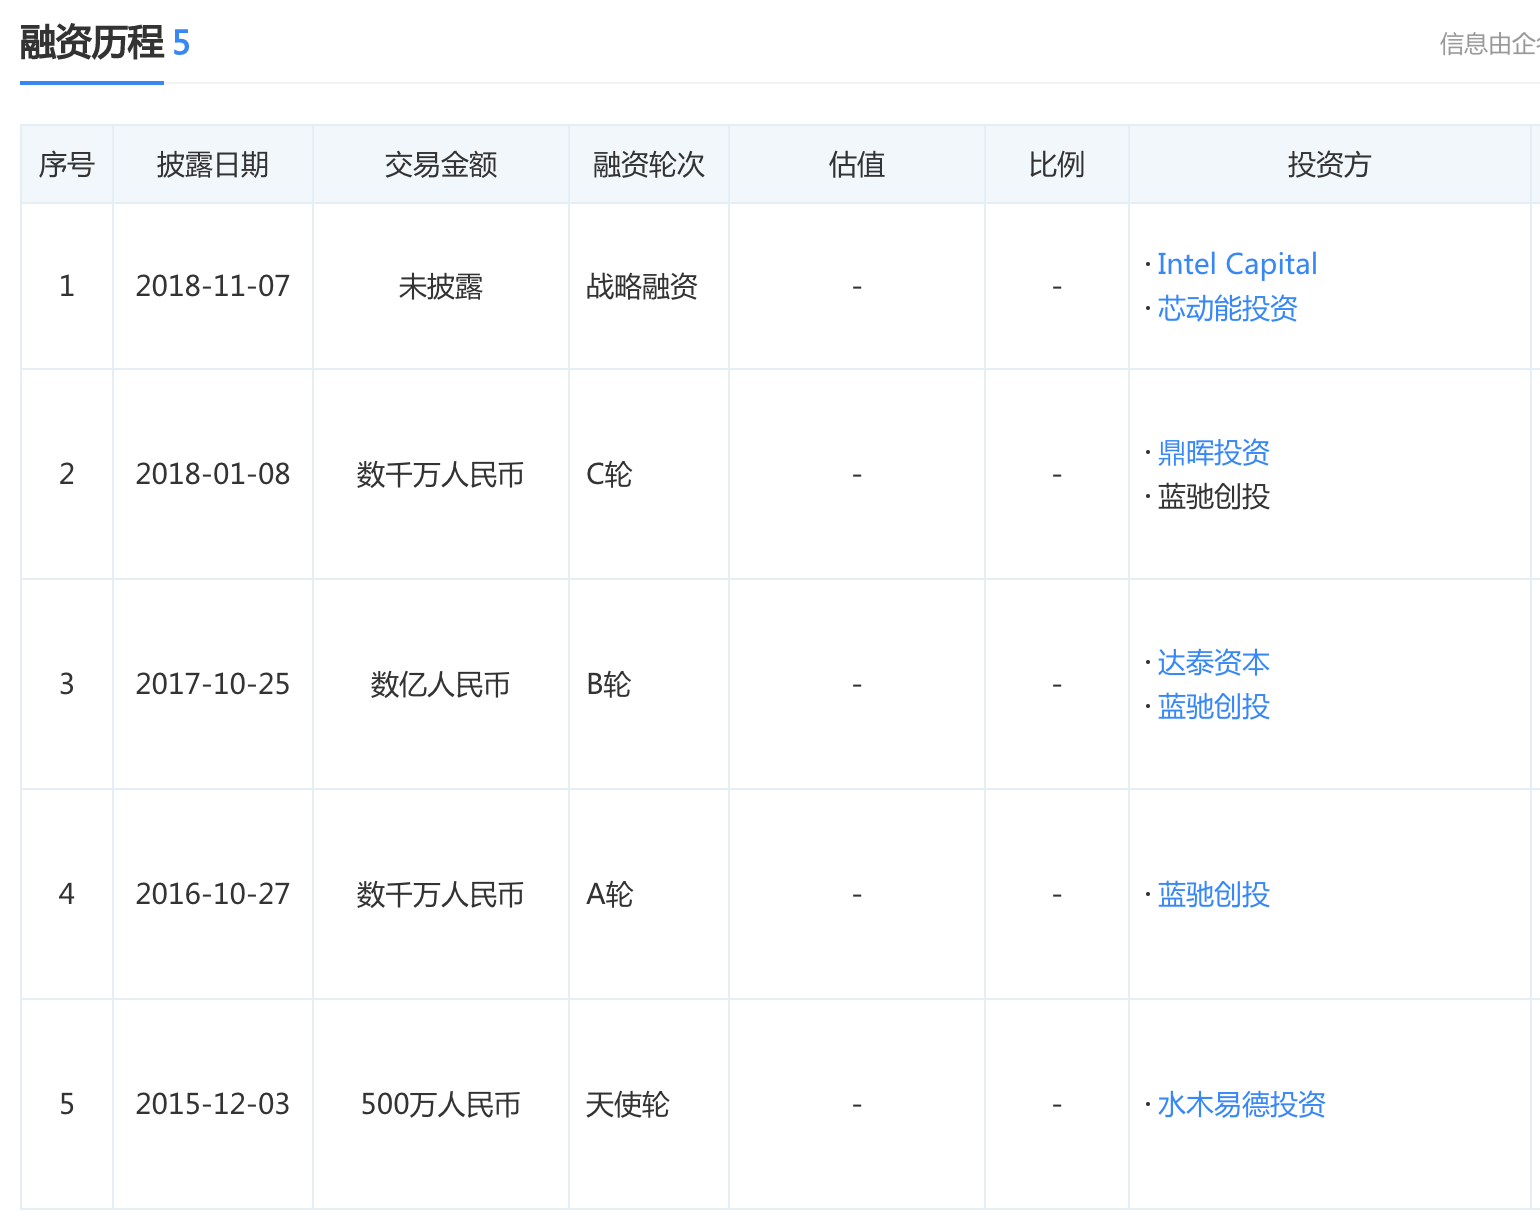Select the date cell 2016-10-27

point(213,894)
